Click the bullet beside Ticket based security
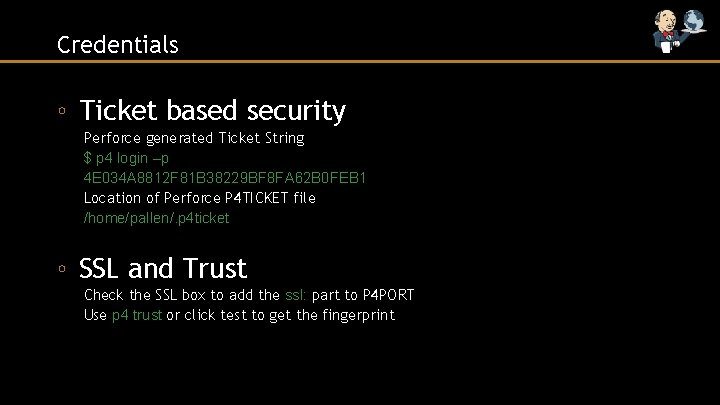Image resolution: width=720 pixels, height=405 pixels. point(62,111)
